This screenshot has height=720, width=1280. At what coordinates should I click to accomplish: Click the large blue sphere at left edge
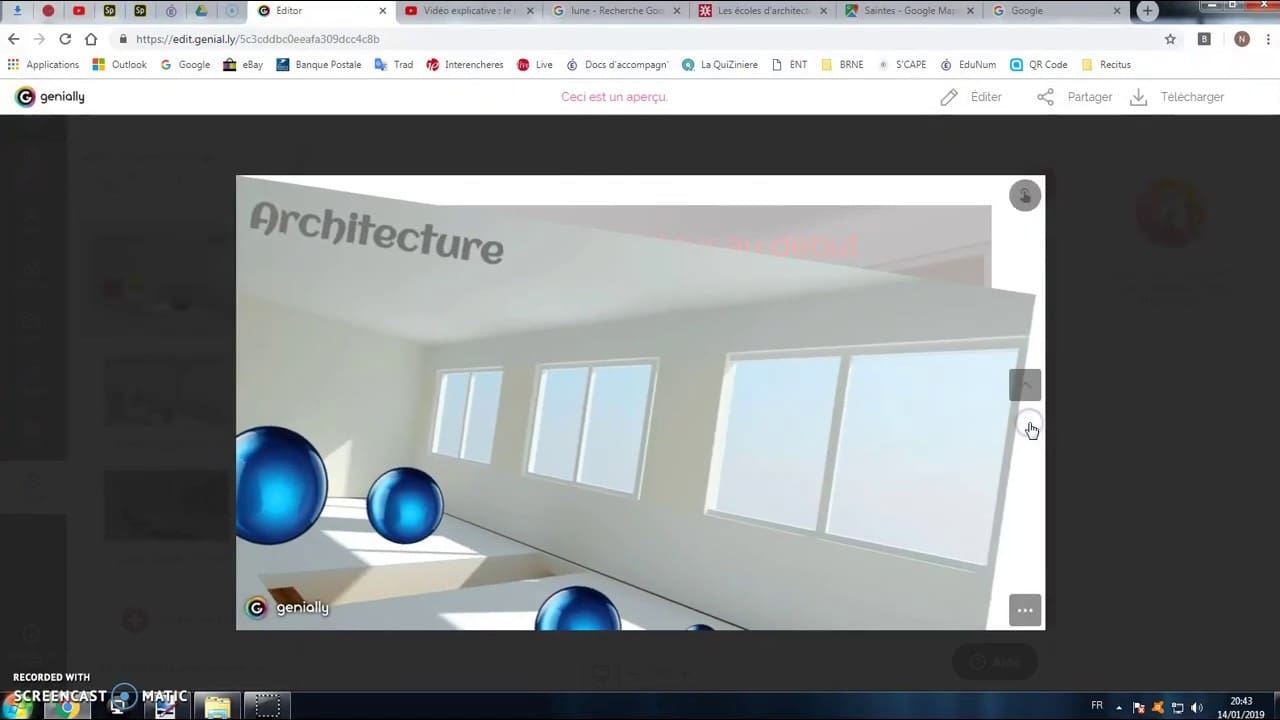pyautogui.click(x=281, y=485)
